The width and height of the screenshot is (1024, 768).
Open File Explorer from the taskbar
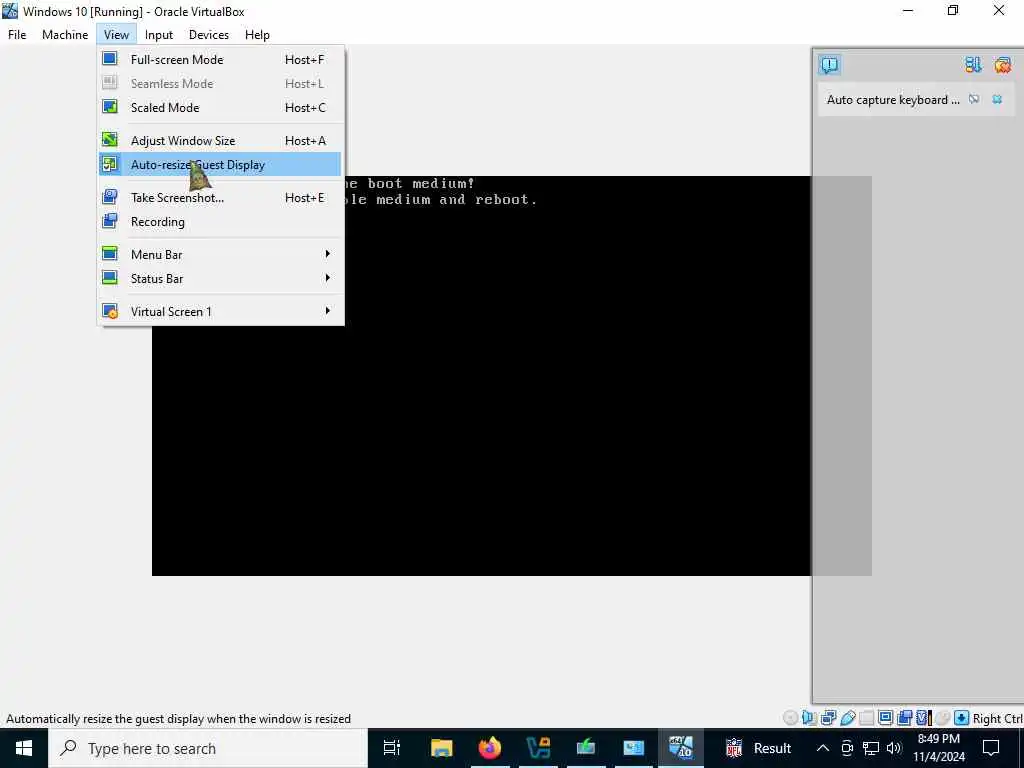click(x=442, y=748)
